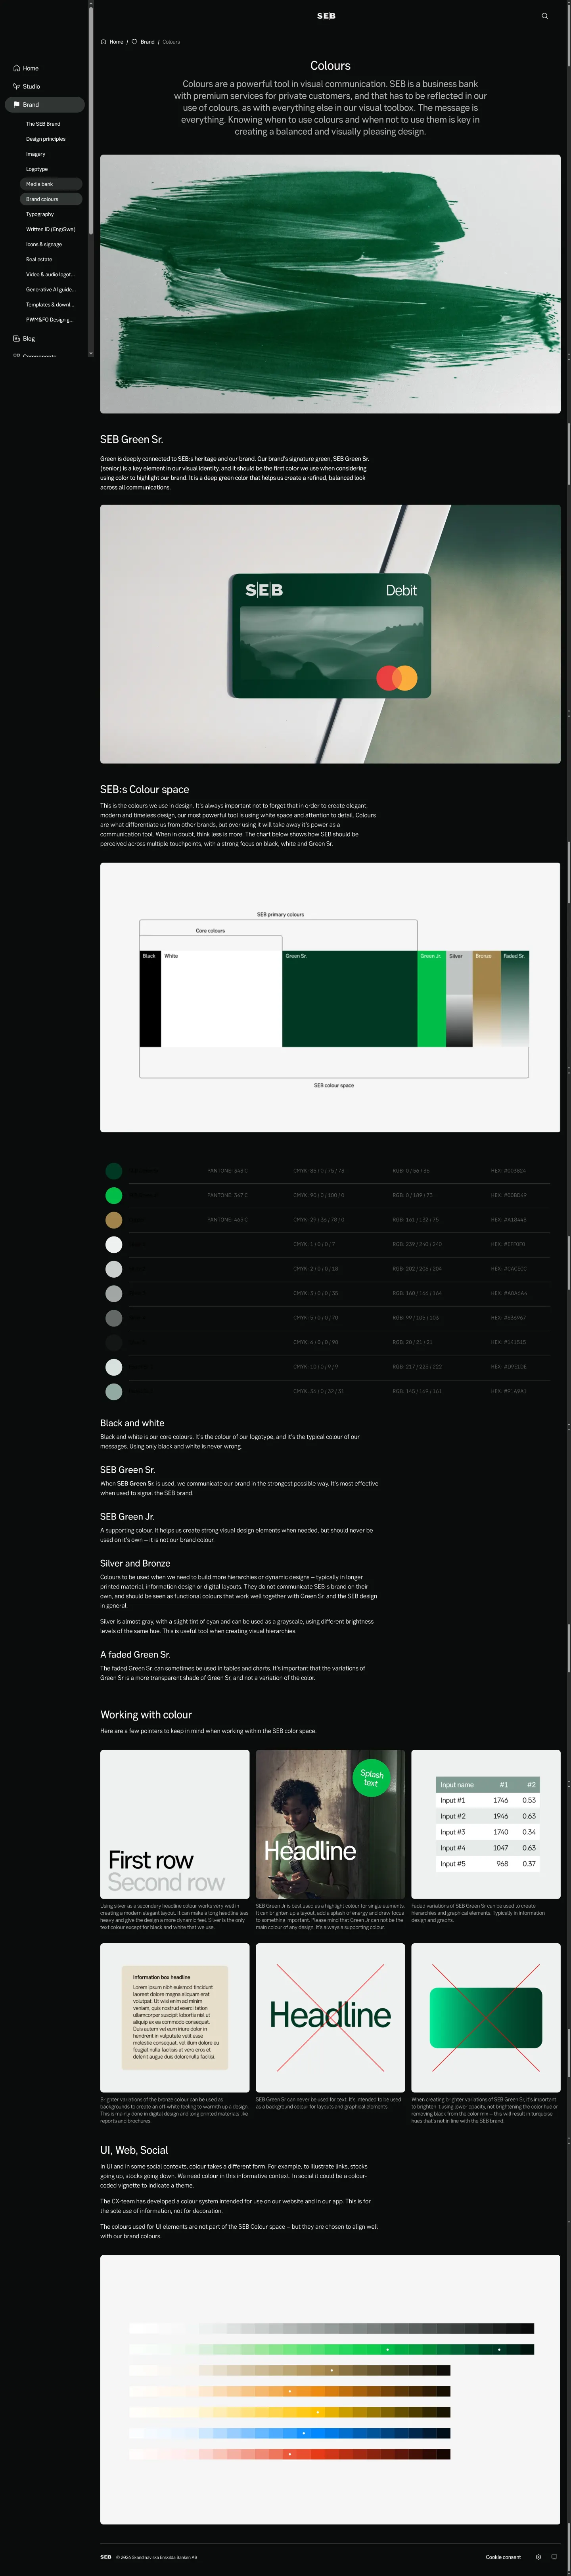Image resolution: width=571 pixels, height=2576 pixels.
Task: Click the home icon in breadcrumb
Action: (104, 42)
